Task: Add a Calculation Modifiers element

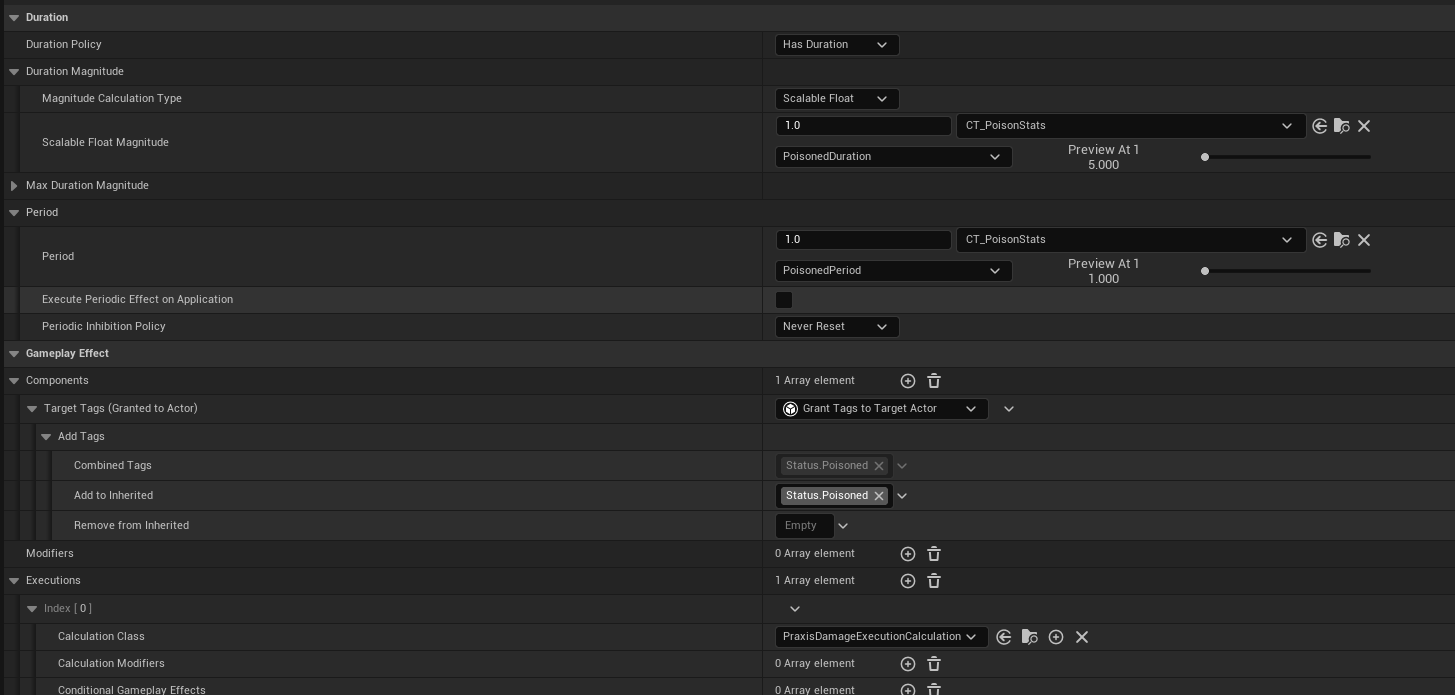Action: (908, 664)
